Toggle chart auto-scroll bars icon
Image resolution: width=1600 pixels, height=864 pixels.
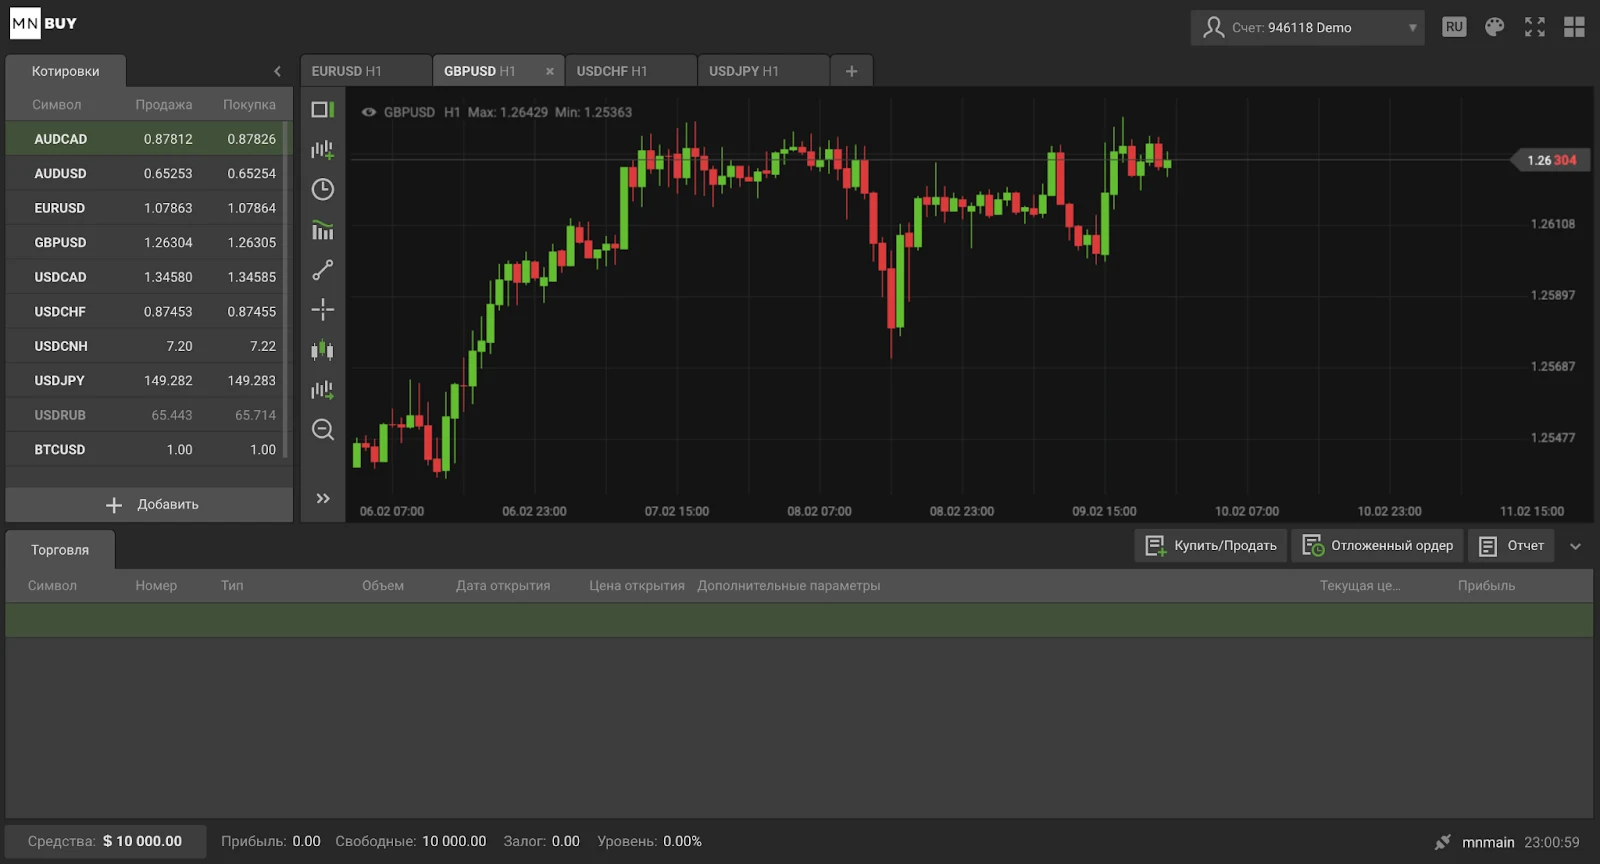coord(322,390)
